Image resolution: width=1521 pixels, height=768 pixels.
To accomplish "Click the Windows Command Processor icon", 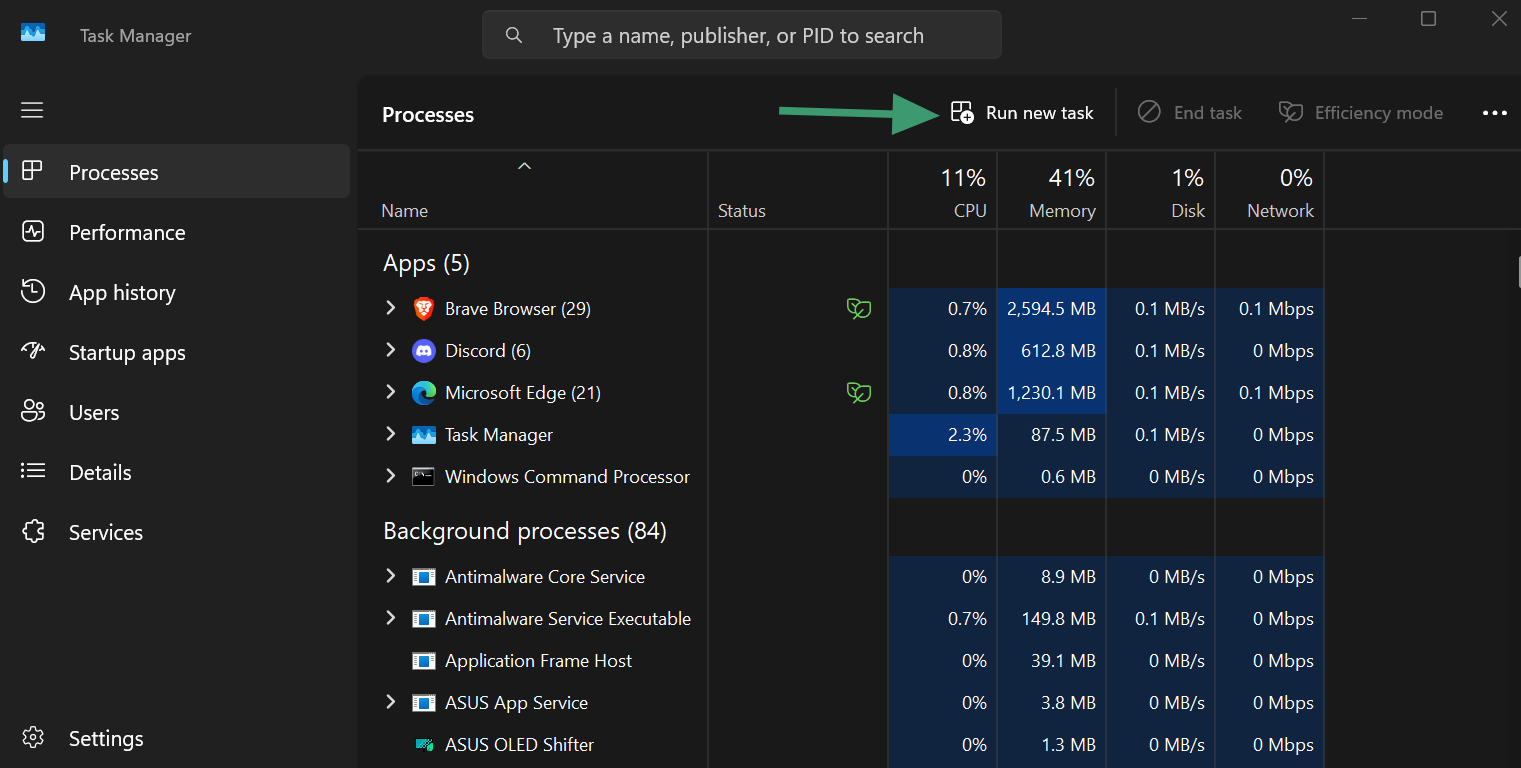I will click(x=423, y=477).
